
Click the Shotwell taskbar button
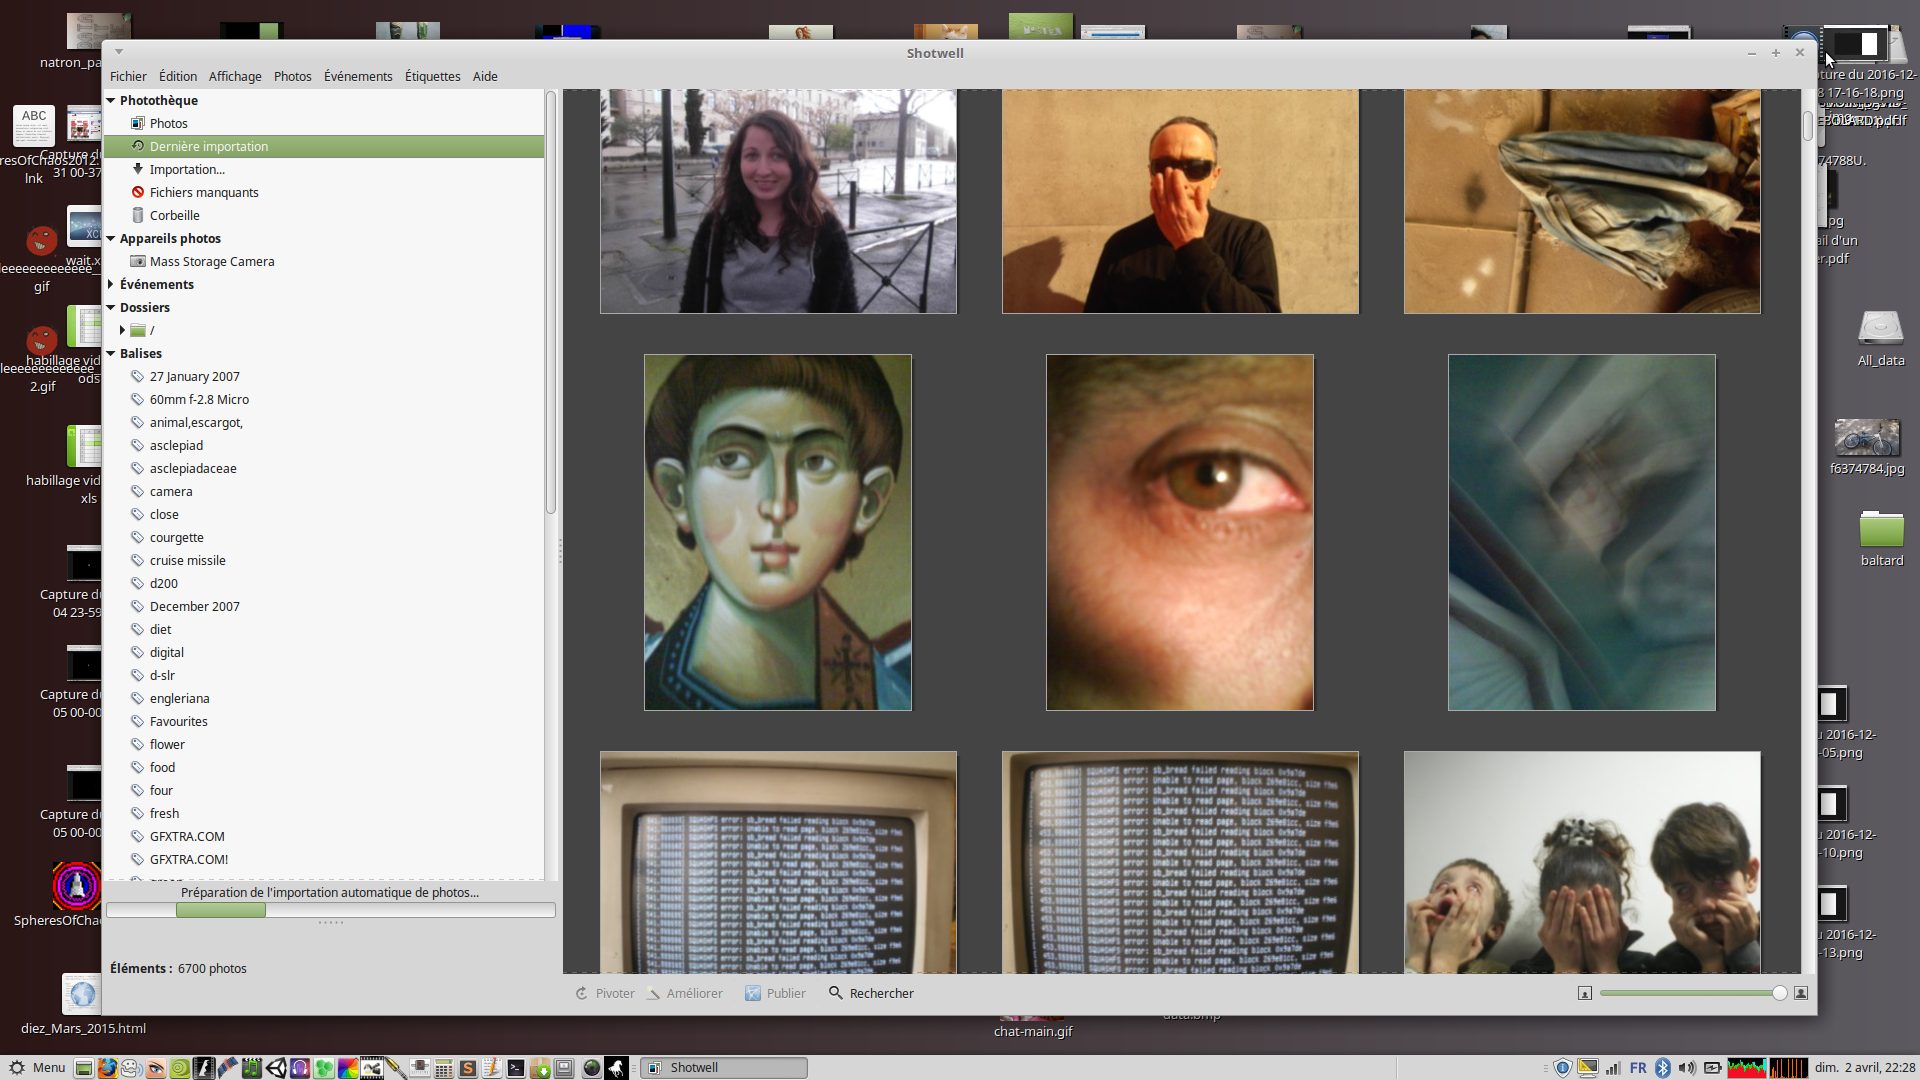tap(723, 1067)
